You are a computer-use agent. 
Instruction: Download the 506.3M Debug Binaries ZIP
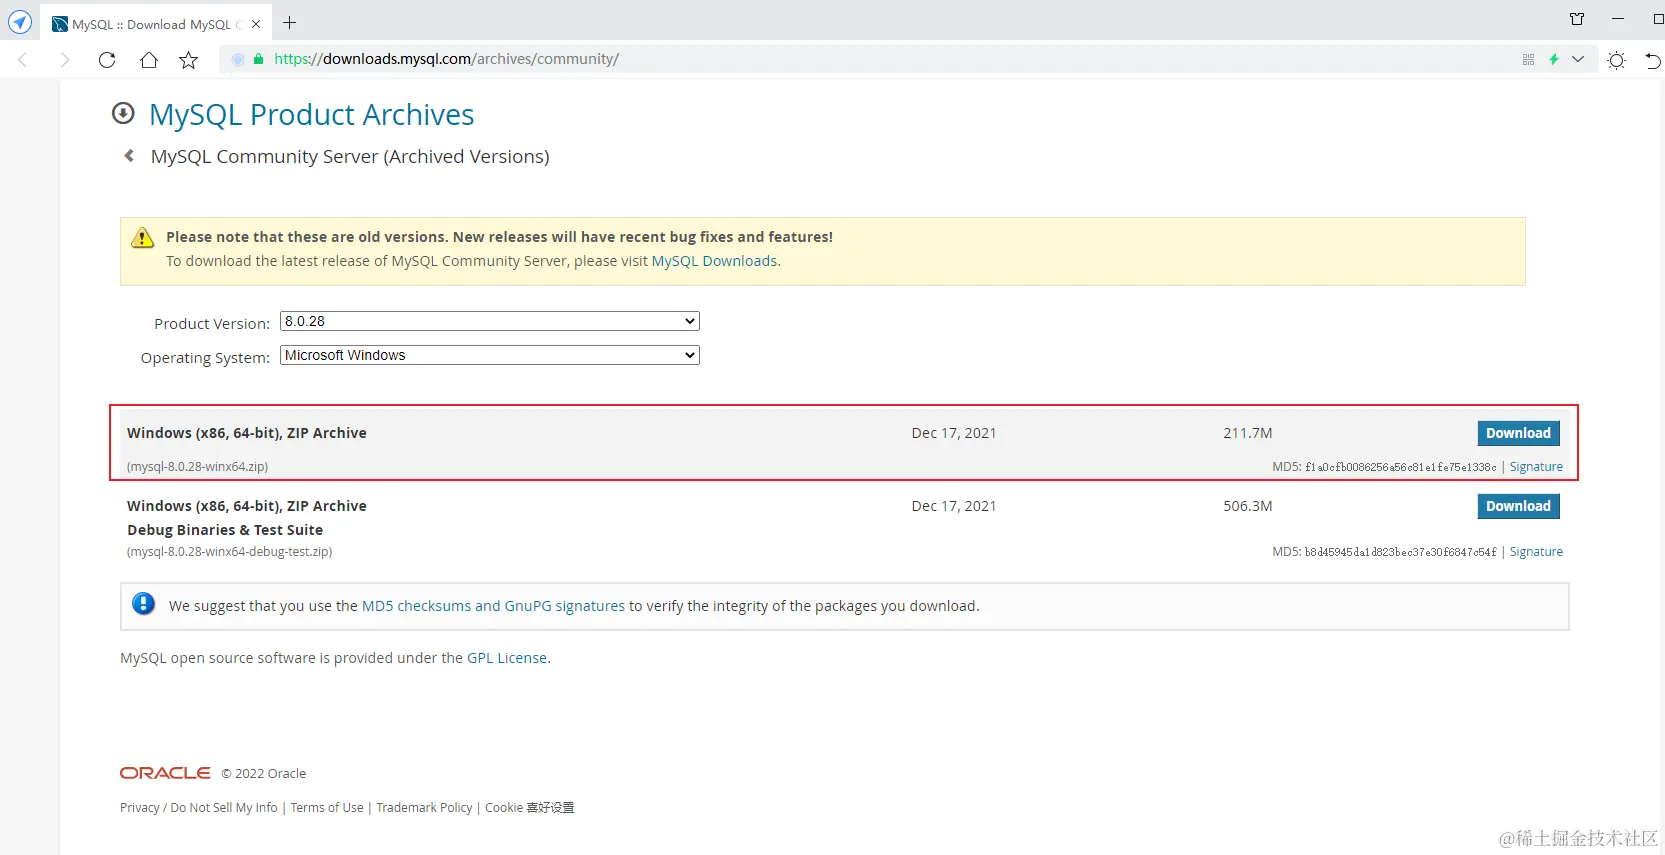1518,506
